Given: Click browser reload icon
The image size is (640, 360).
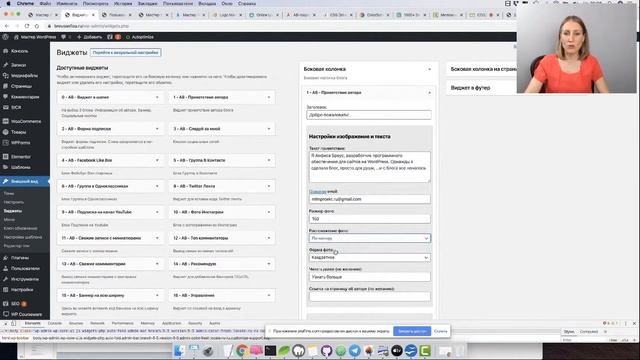Looking at the screenshot, I should pyautogui.click(x=27, y=26).
